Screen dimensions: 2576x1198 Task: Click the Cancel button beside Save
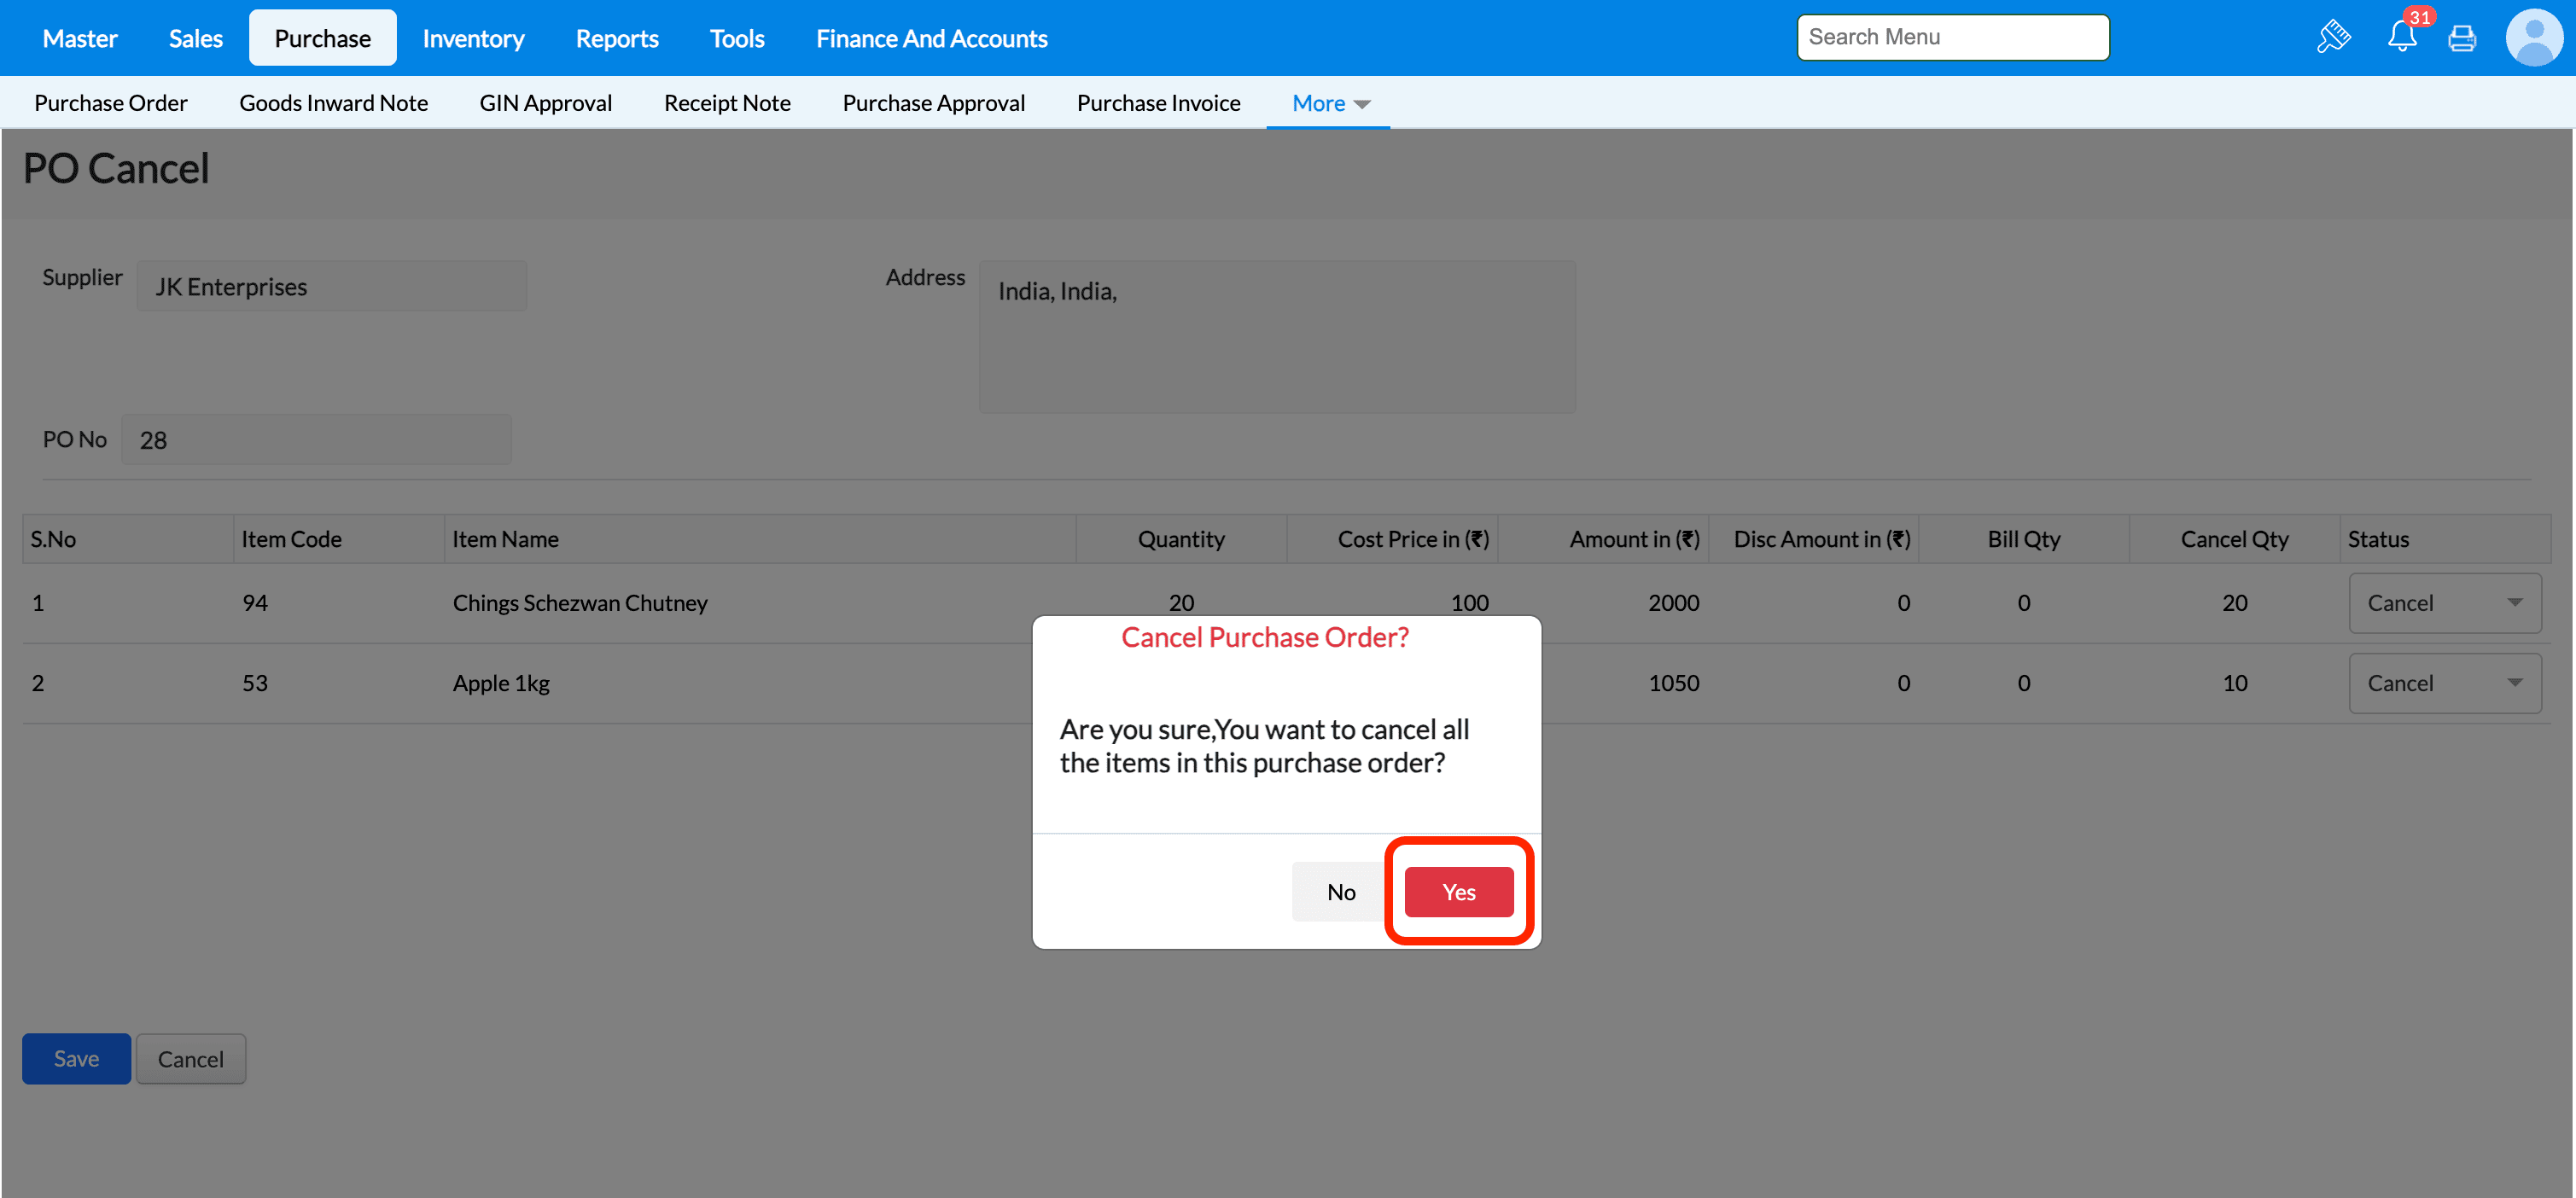[190, 1059]
